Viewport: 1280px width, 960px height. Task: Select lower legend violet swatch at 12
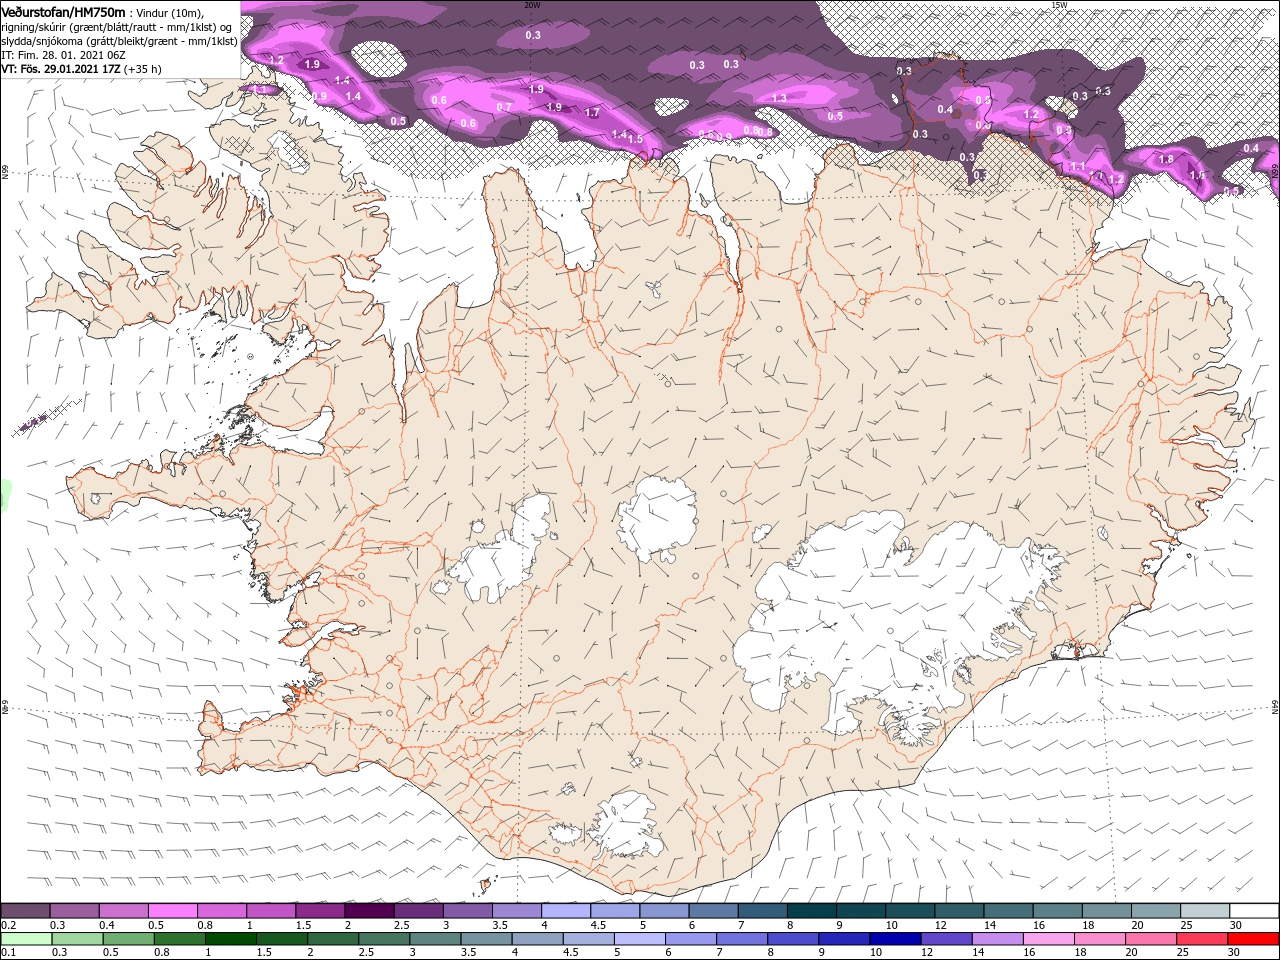947,939
